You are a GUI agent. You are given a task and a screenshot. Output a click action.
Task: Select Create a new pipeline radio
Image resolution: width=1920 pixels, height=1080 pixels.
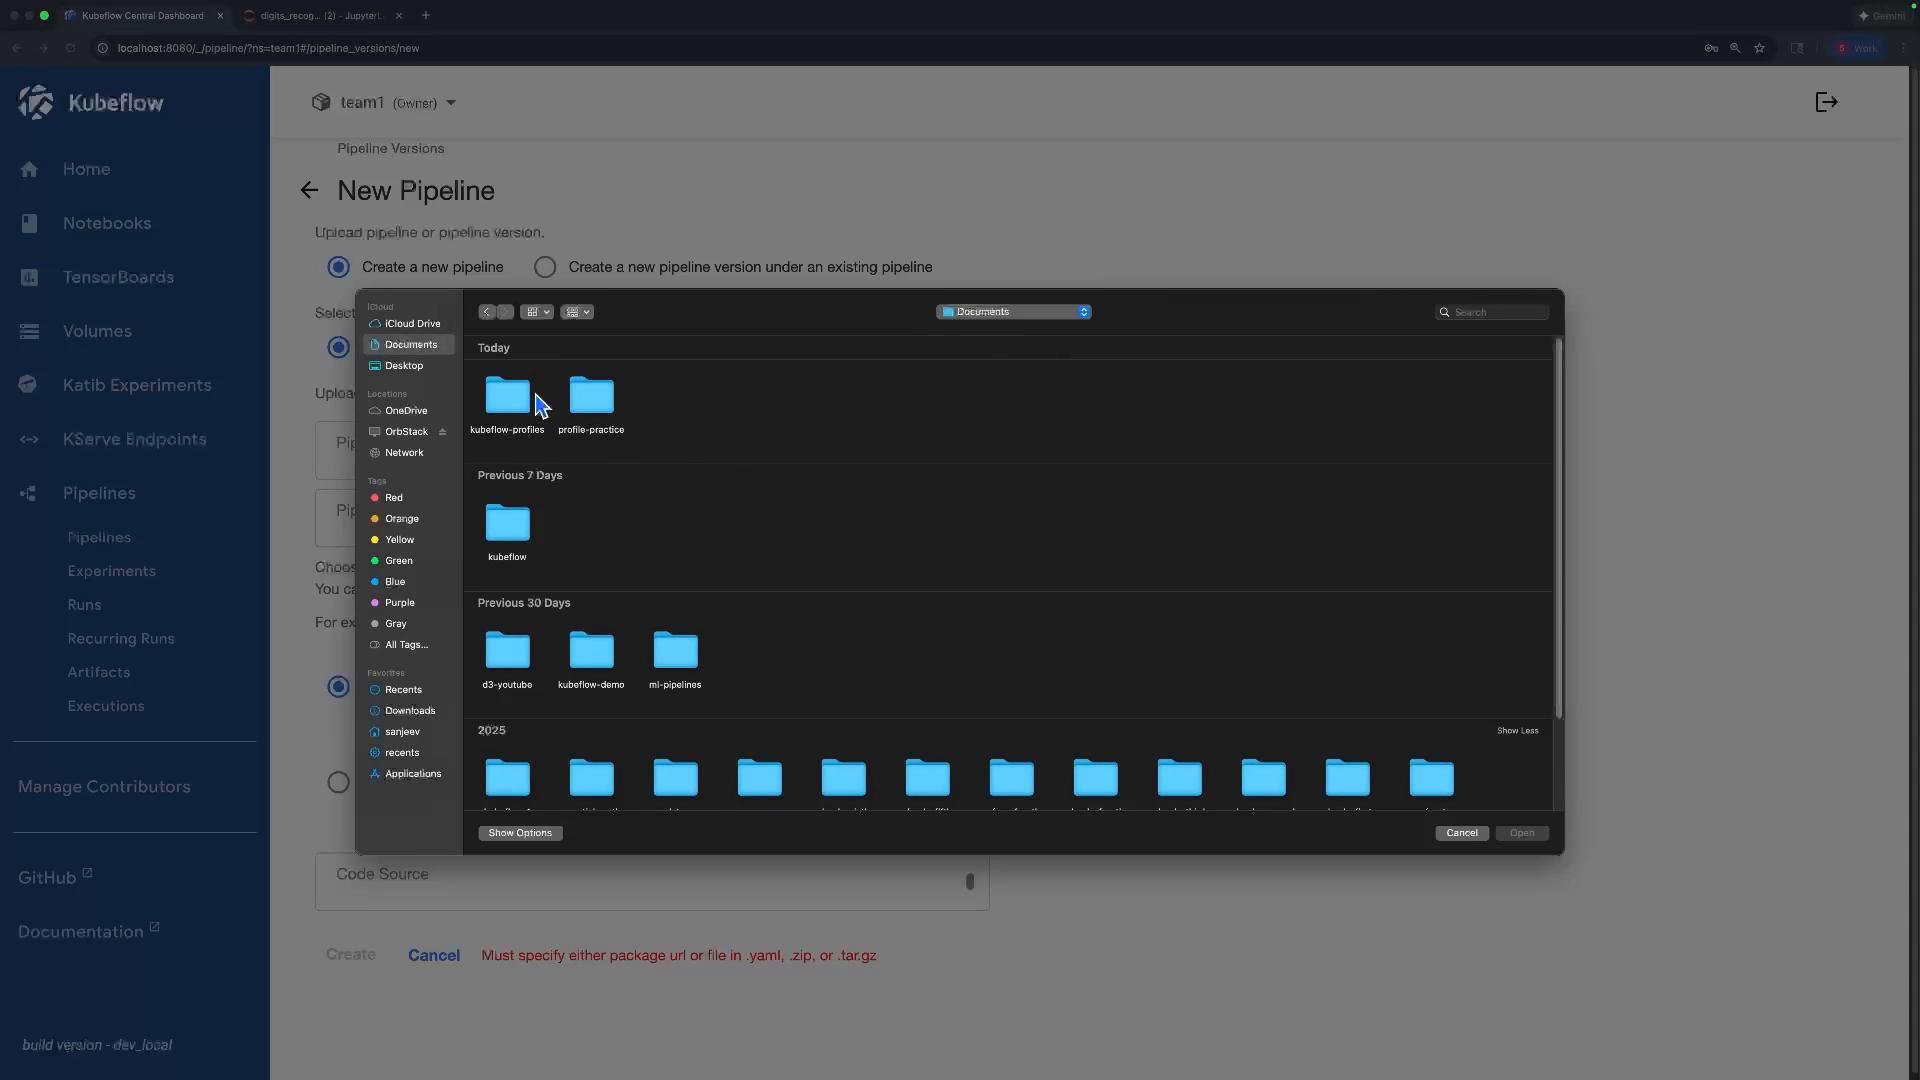click(x=339, y=267)
